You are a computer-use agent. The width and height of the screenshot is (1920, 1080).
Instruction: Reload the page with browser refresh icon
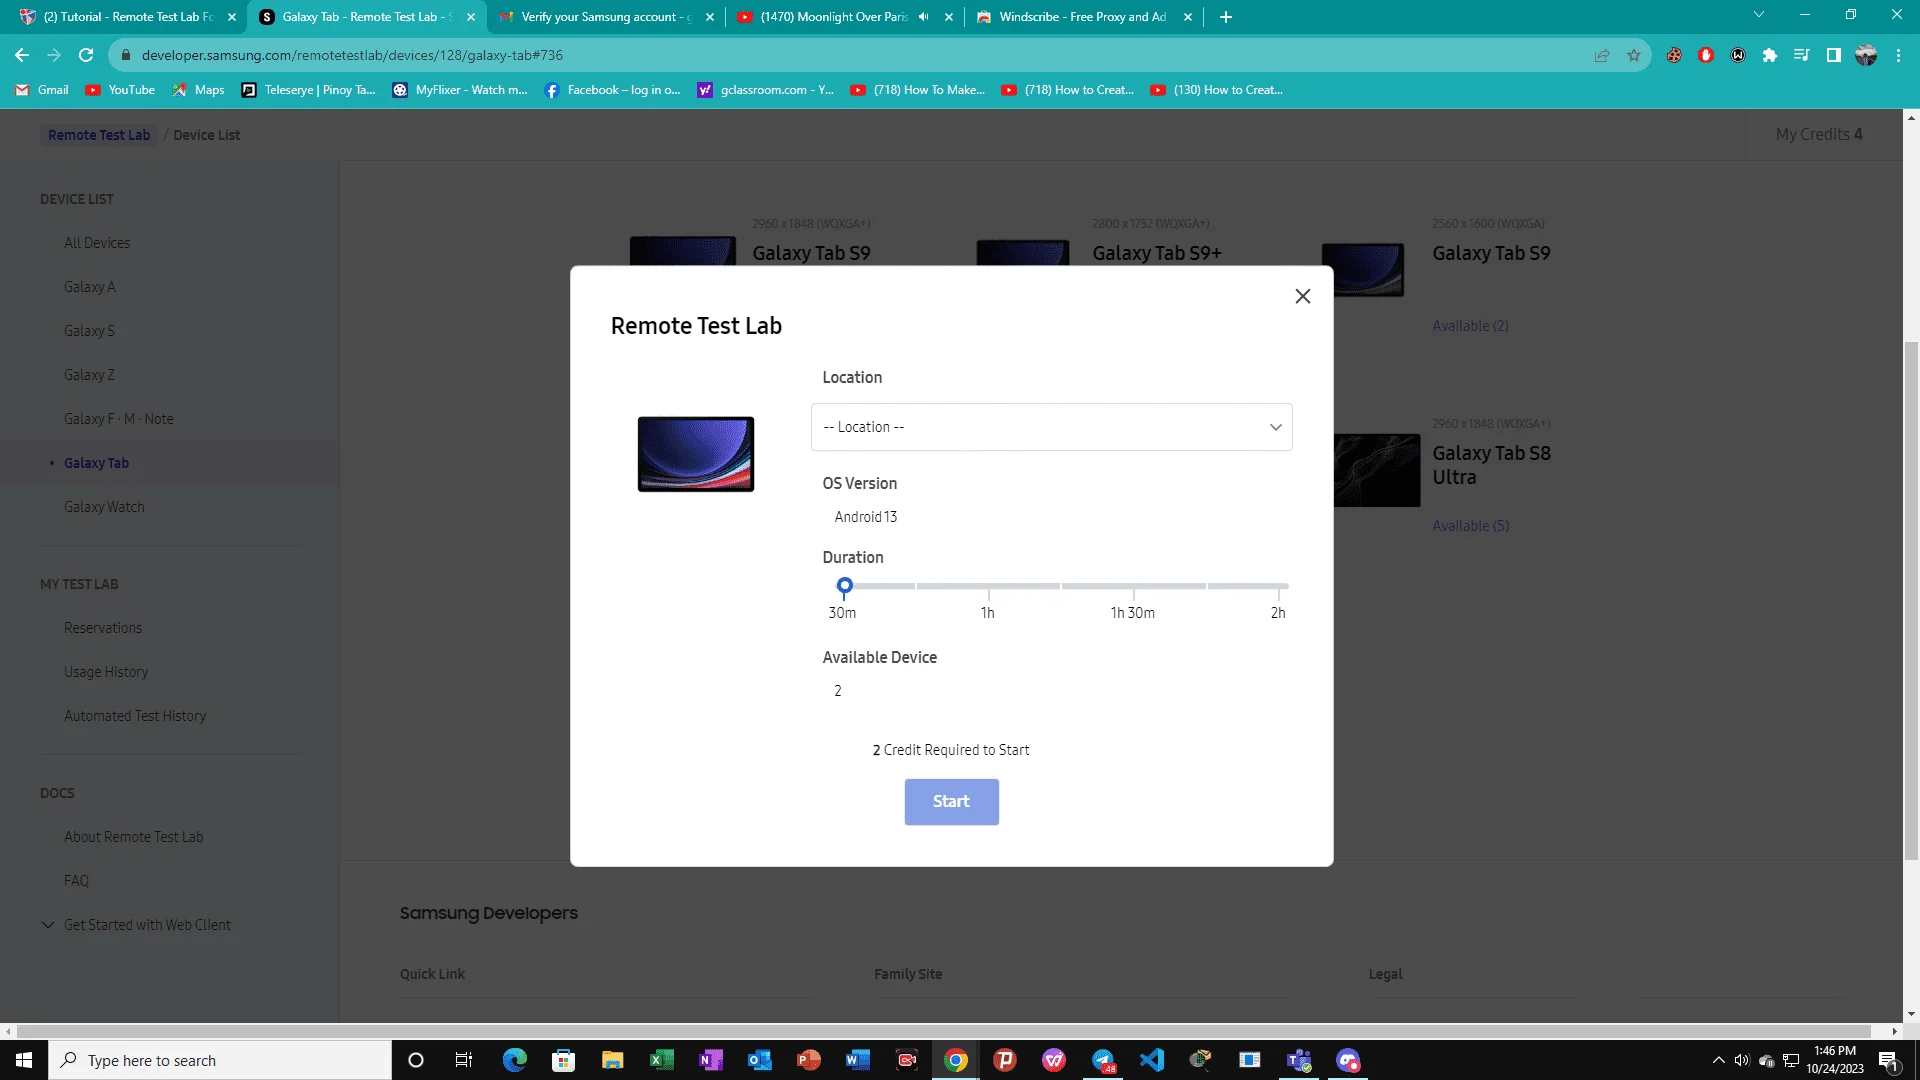coord(86,55)
